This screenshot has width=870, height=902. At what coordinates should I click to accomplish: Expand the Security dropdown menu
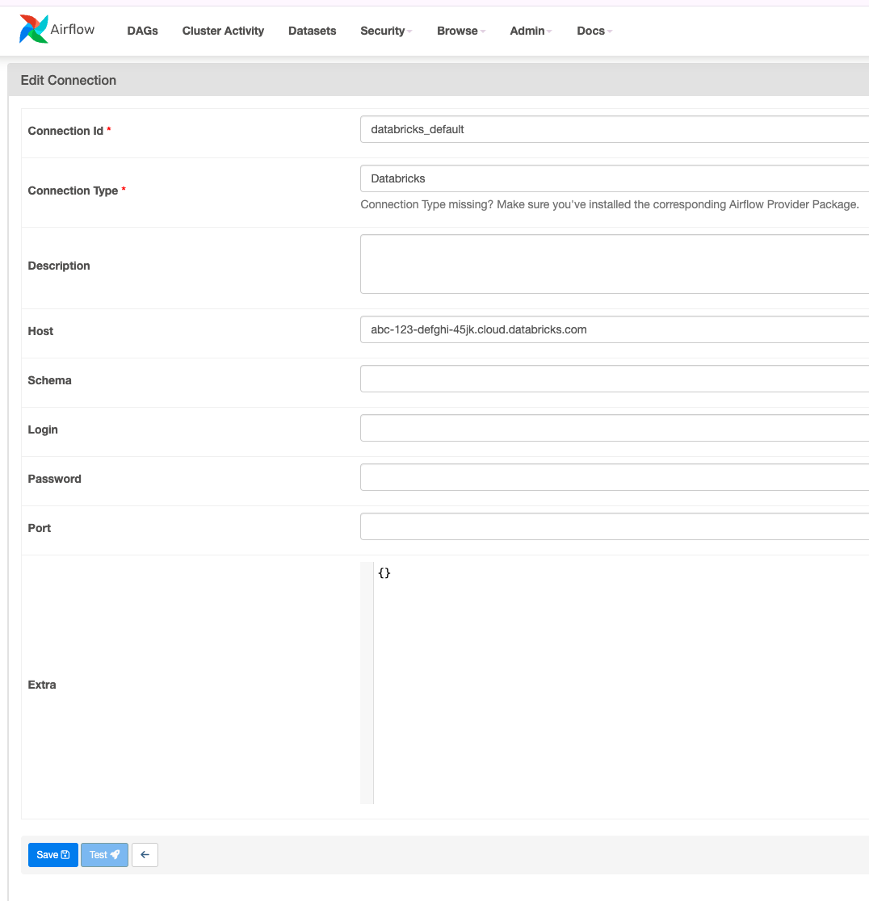point(386,31)
